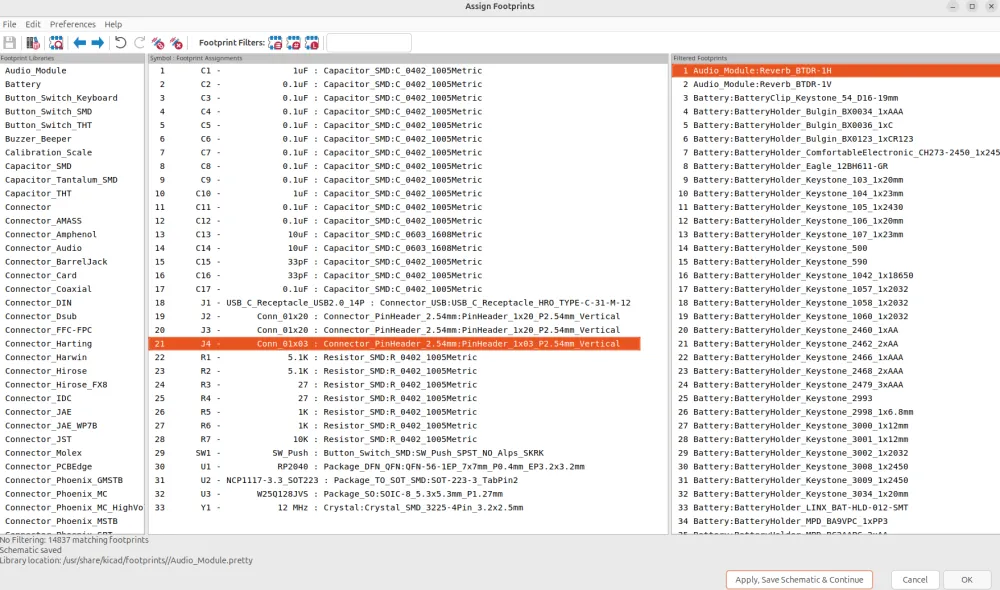This screenshot has width=1000, height=590.
Task: Go to next unassociated symbol arrow
Action: 98,43
